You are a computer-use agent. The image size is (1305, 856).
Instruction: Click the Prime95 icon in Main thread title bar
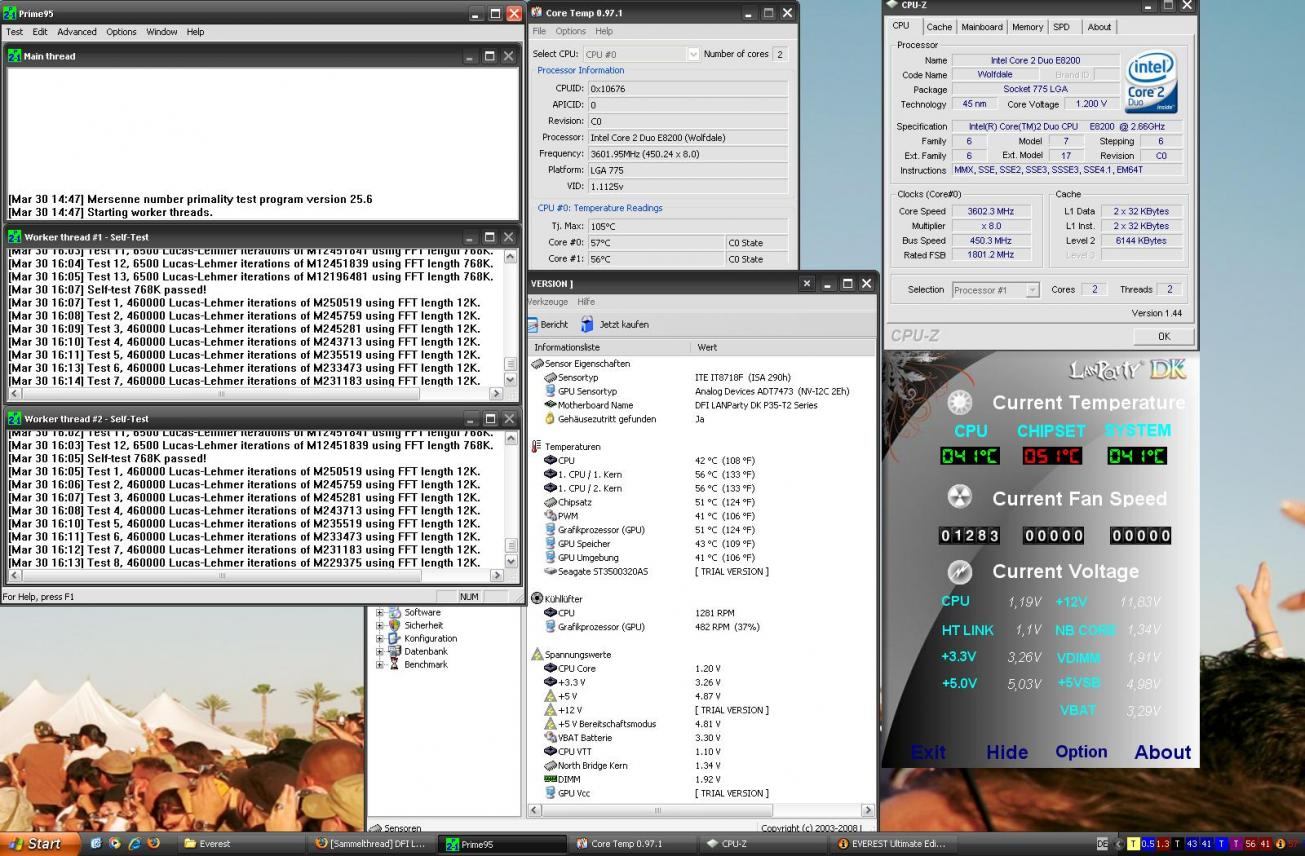14,56
